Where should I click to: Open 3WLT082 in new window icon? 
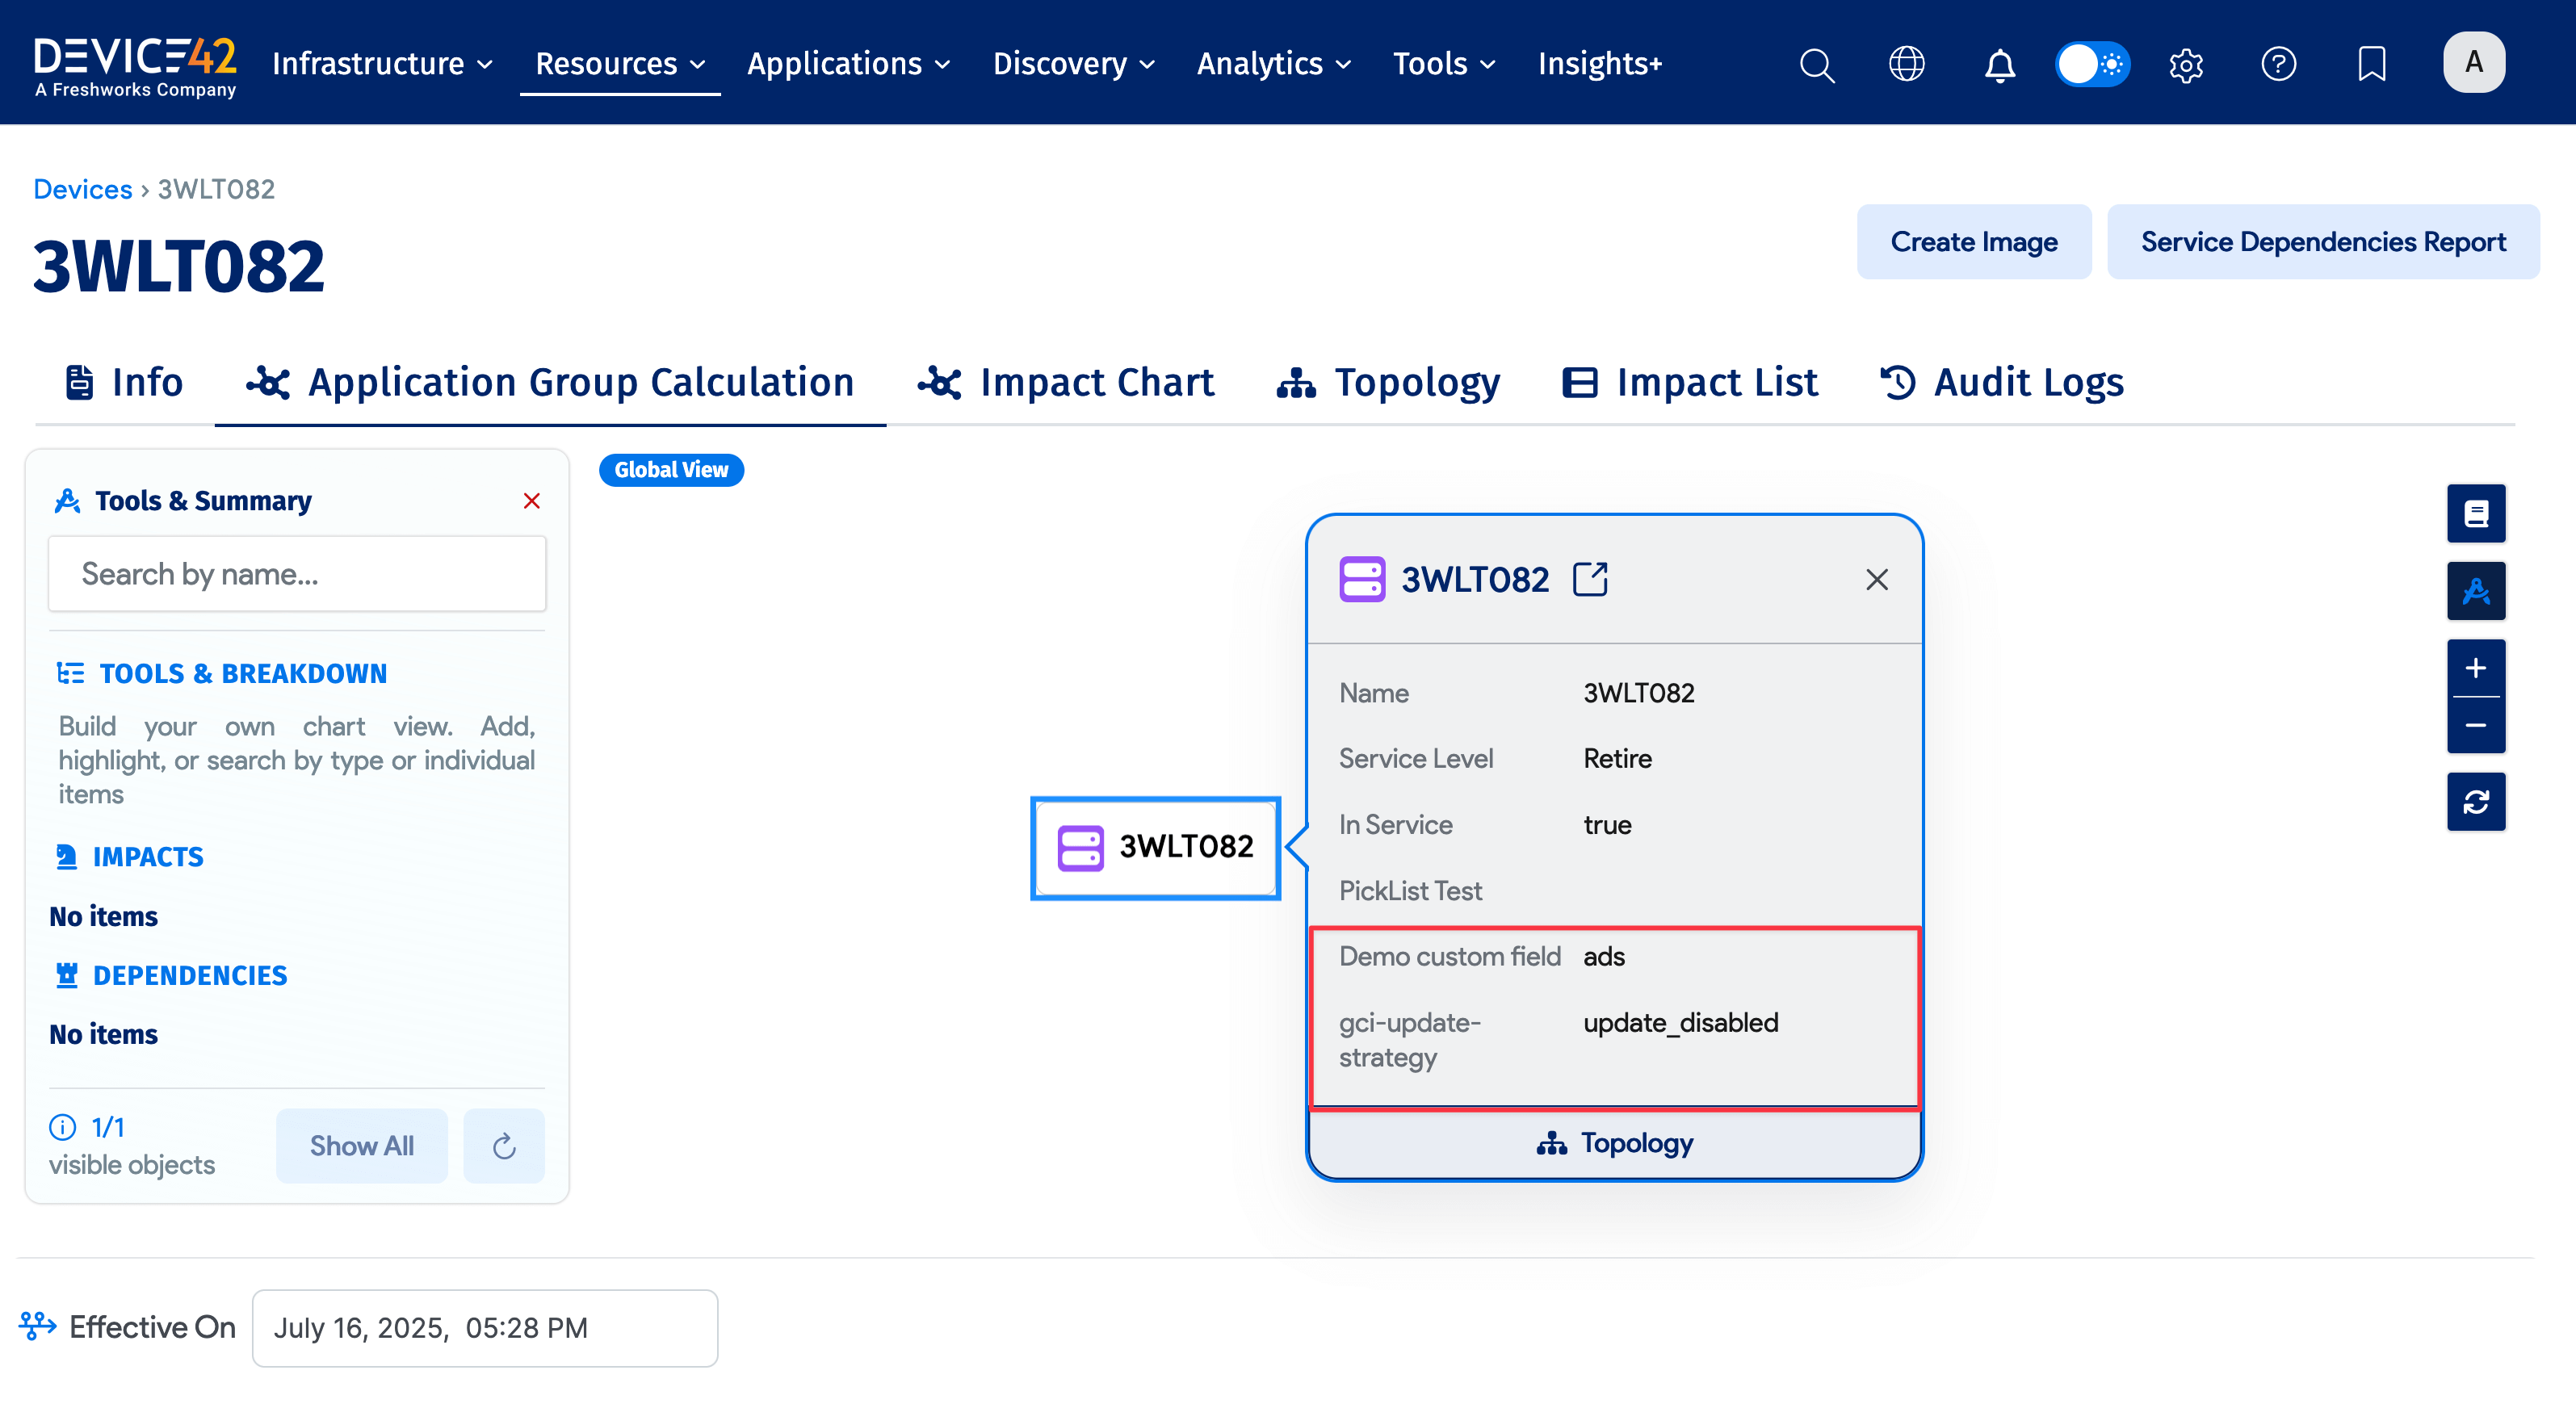[1590, 579]
